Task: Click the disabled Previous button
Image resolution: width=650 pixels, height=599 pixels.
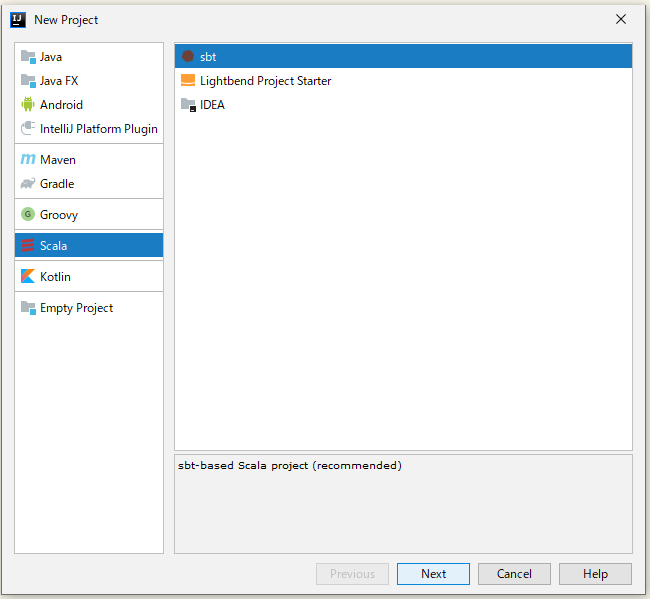Action: point(352,574)
